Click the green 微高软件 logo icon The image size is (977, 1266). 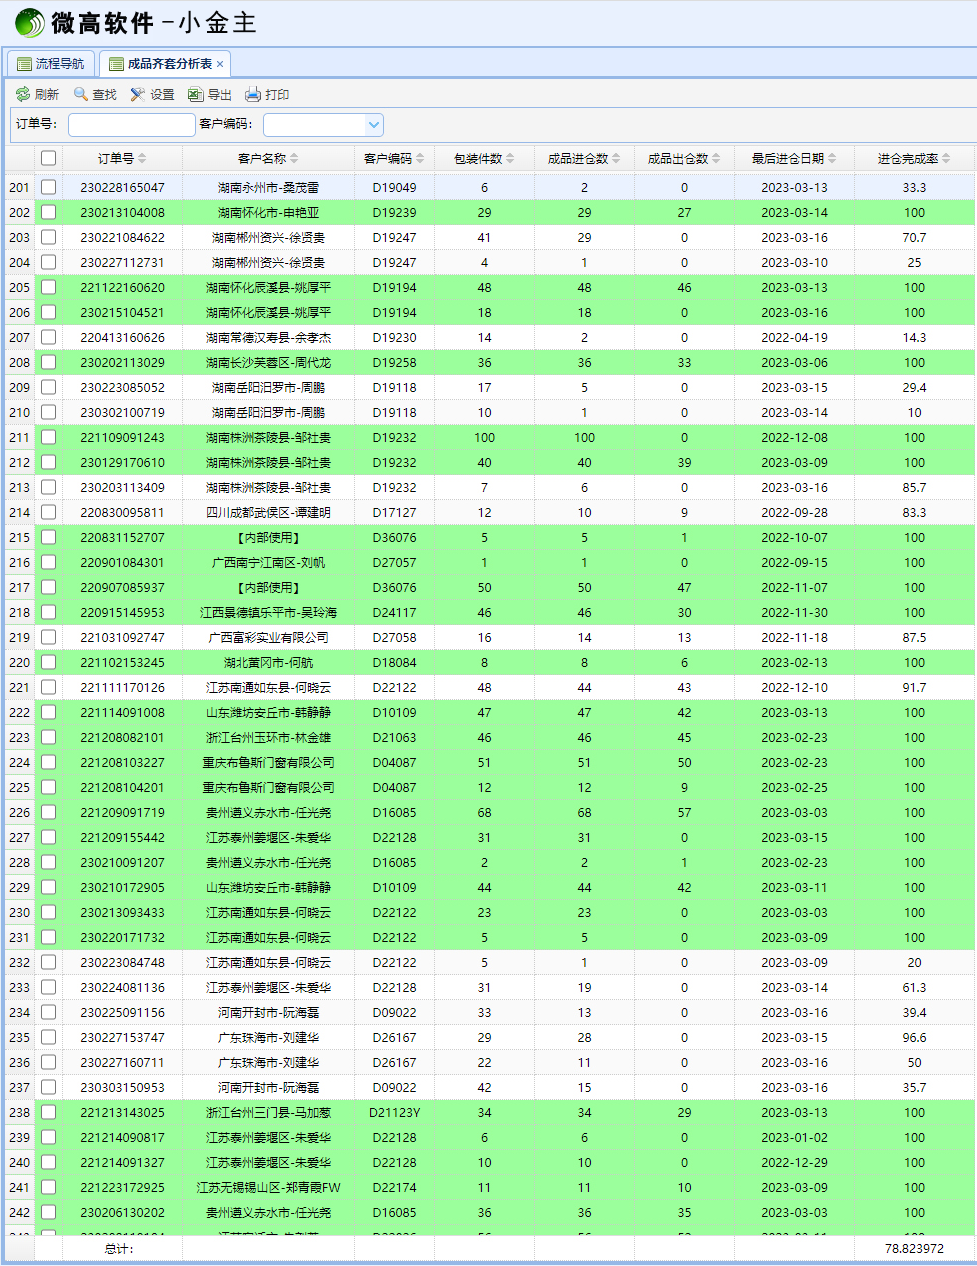(29, 22)
